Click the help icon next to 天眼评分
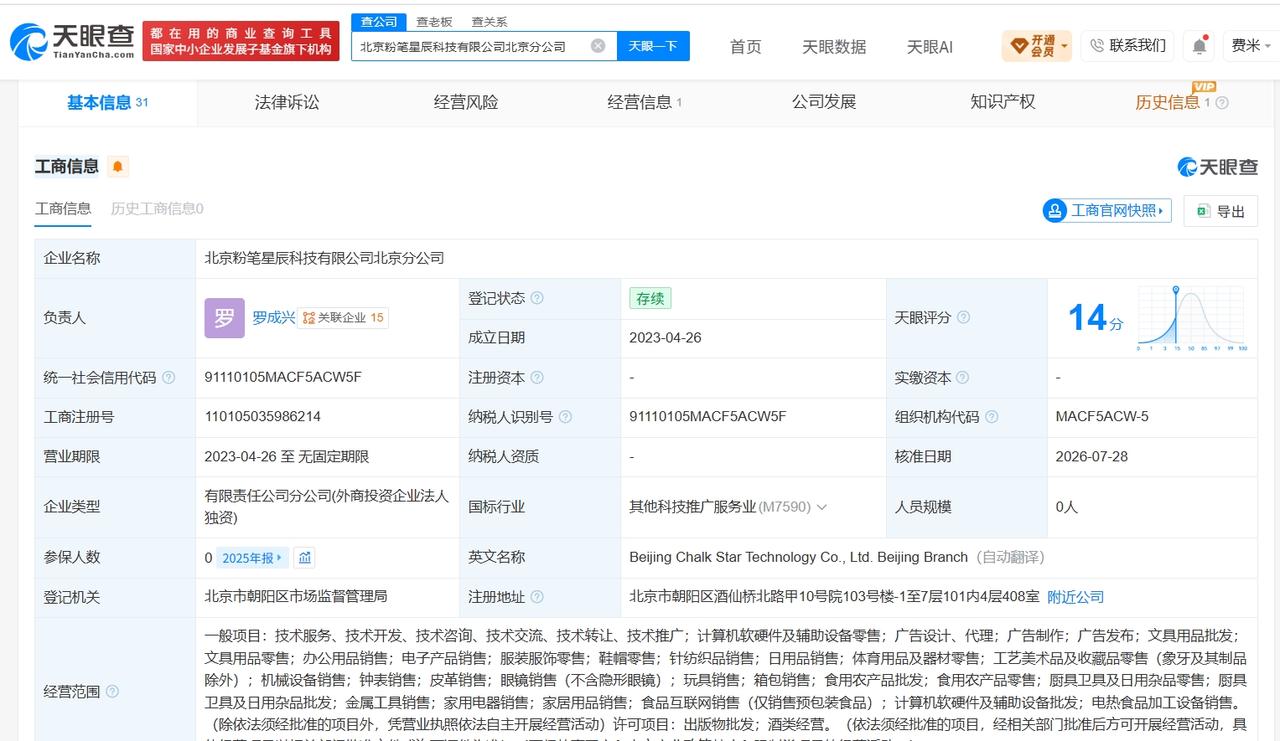 [963, 317]
